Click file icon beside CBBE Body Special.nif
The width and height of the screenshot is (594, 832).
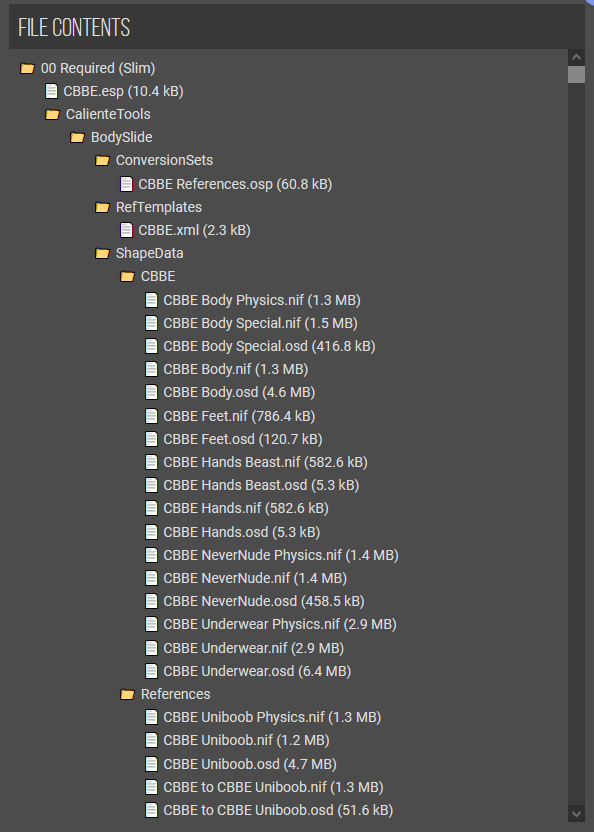click(151, 323)
